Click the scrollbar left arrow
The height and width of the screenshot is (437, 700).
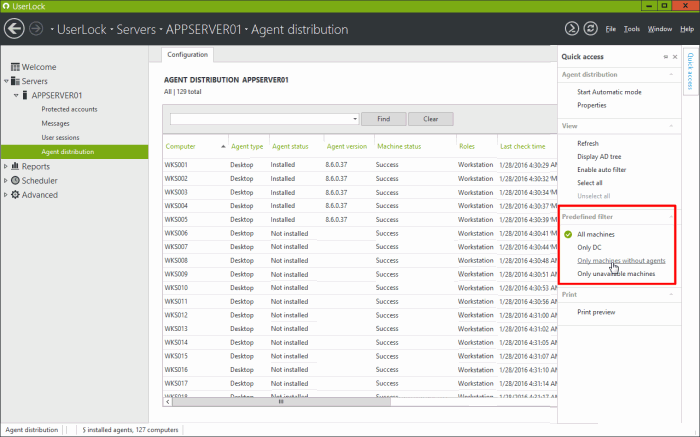[167, 402]
